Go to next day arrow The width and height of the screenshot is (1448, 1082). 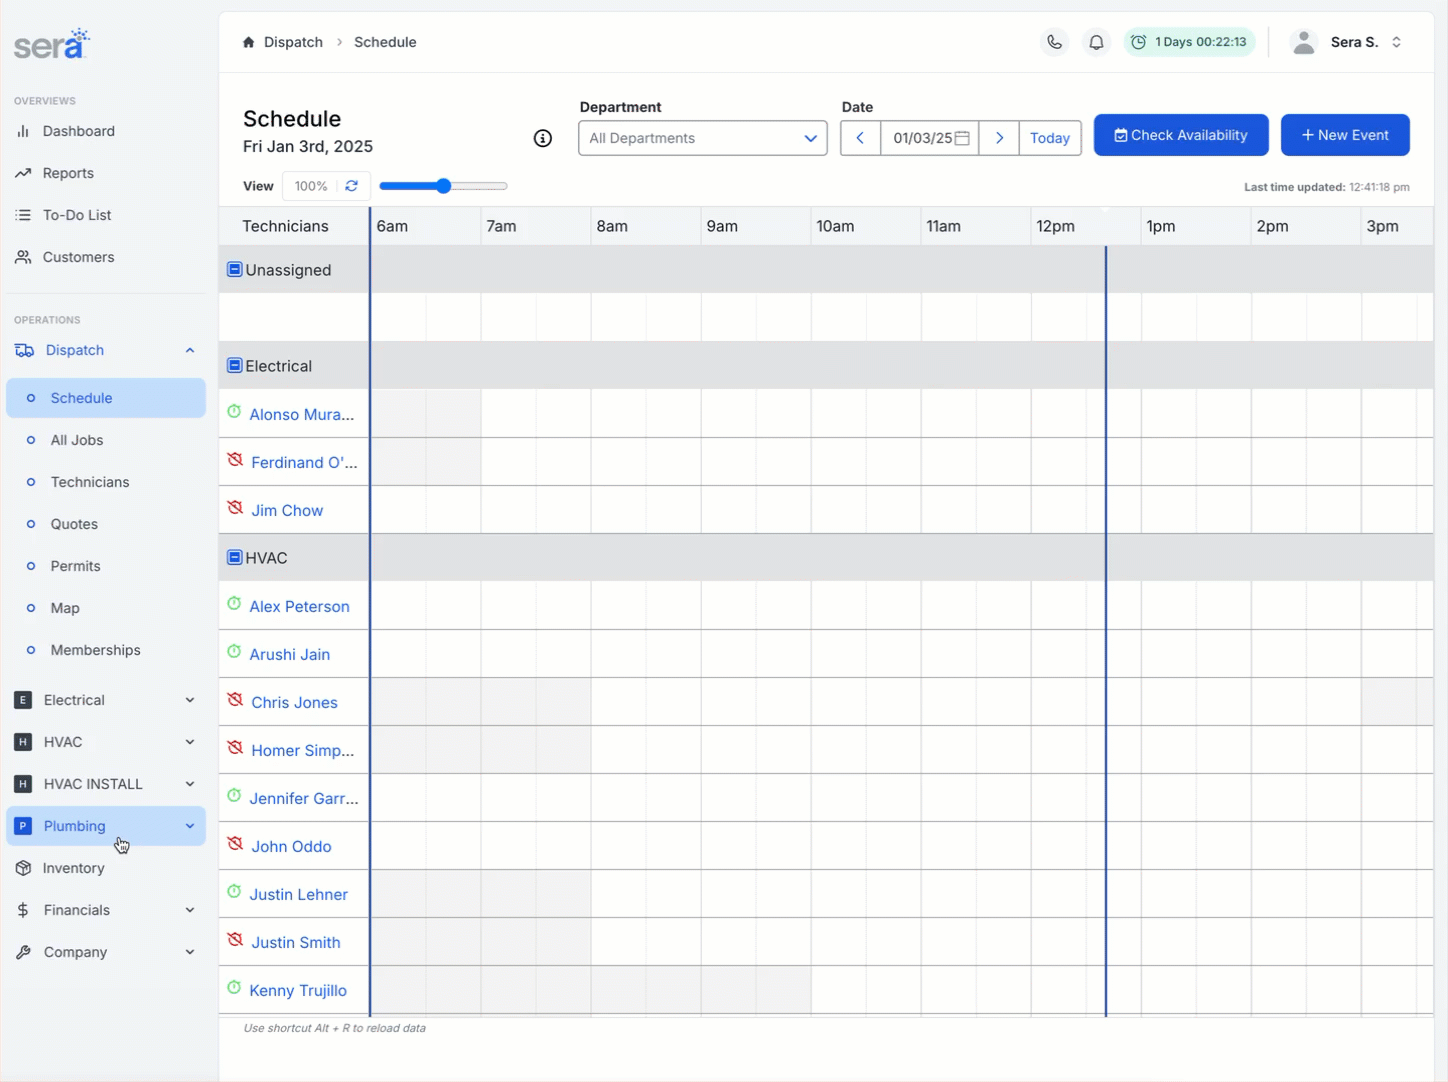point(999,138)
